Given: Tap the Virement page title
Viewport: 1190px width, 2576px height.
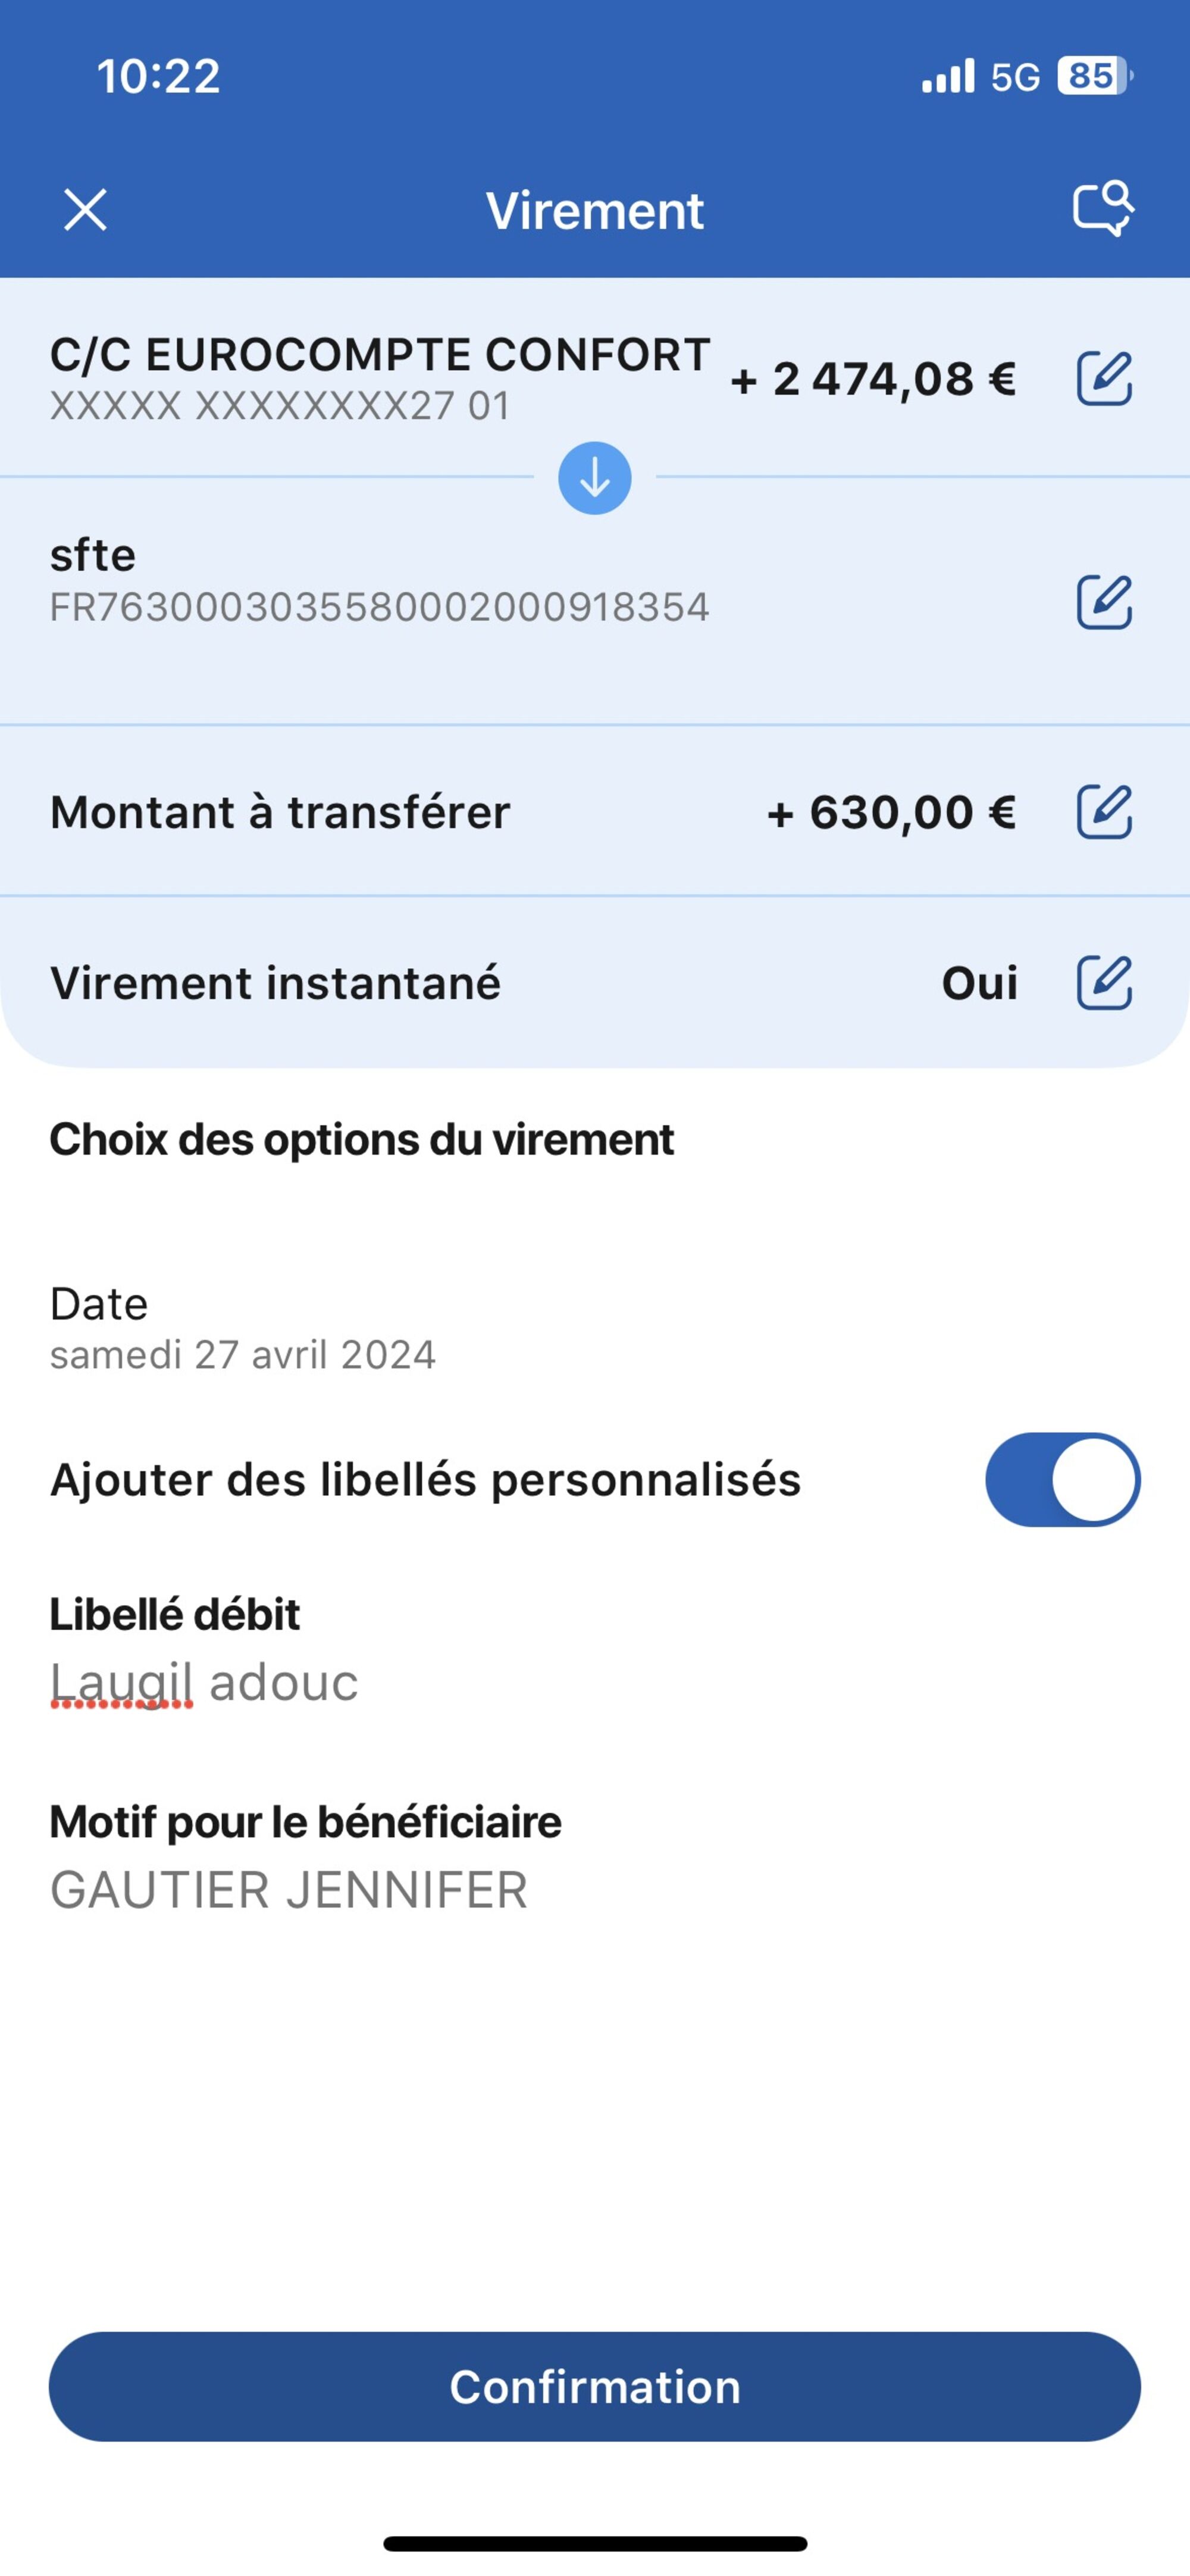Looking at the screenshot, I should (595, 210).
